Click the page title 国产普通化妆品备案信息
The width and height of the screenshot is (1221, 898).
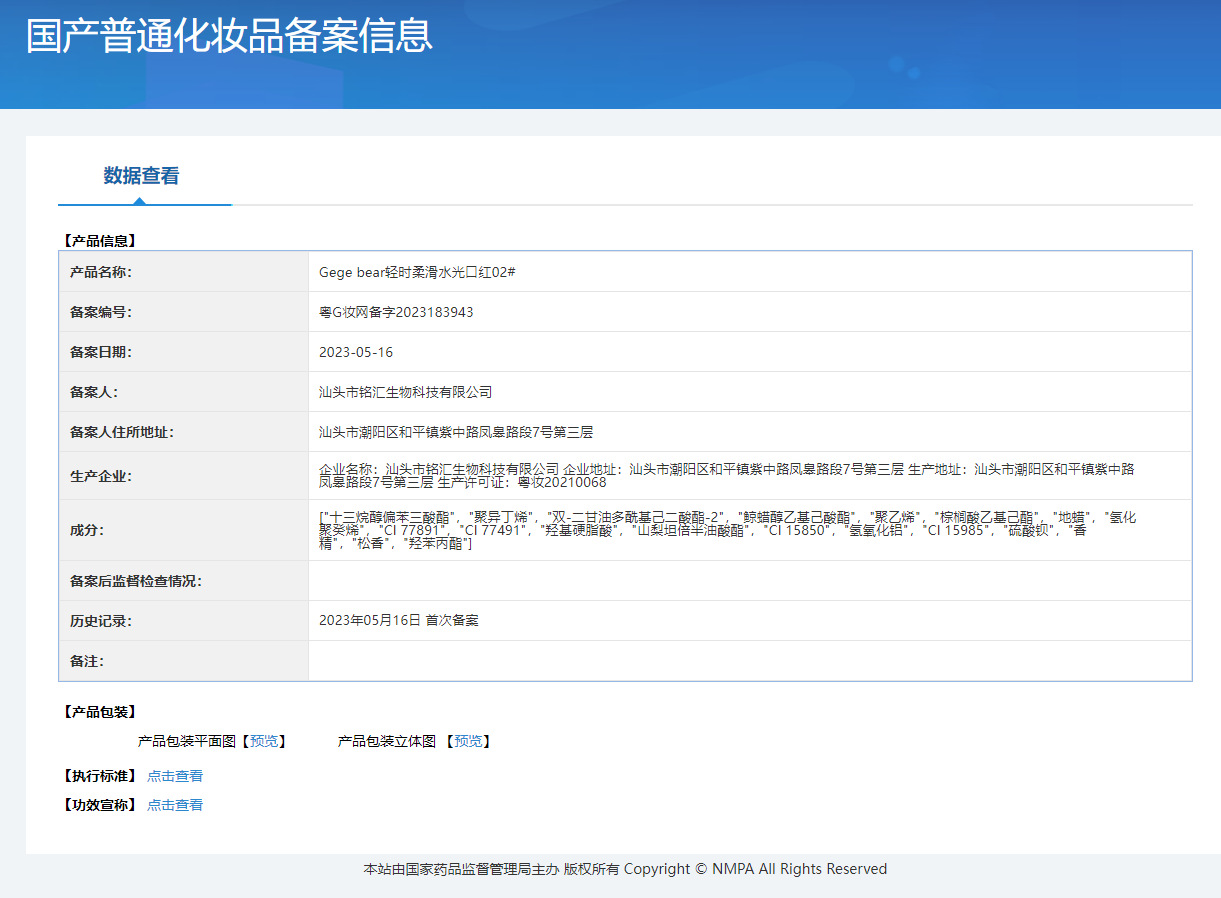click(229, 35)
